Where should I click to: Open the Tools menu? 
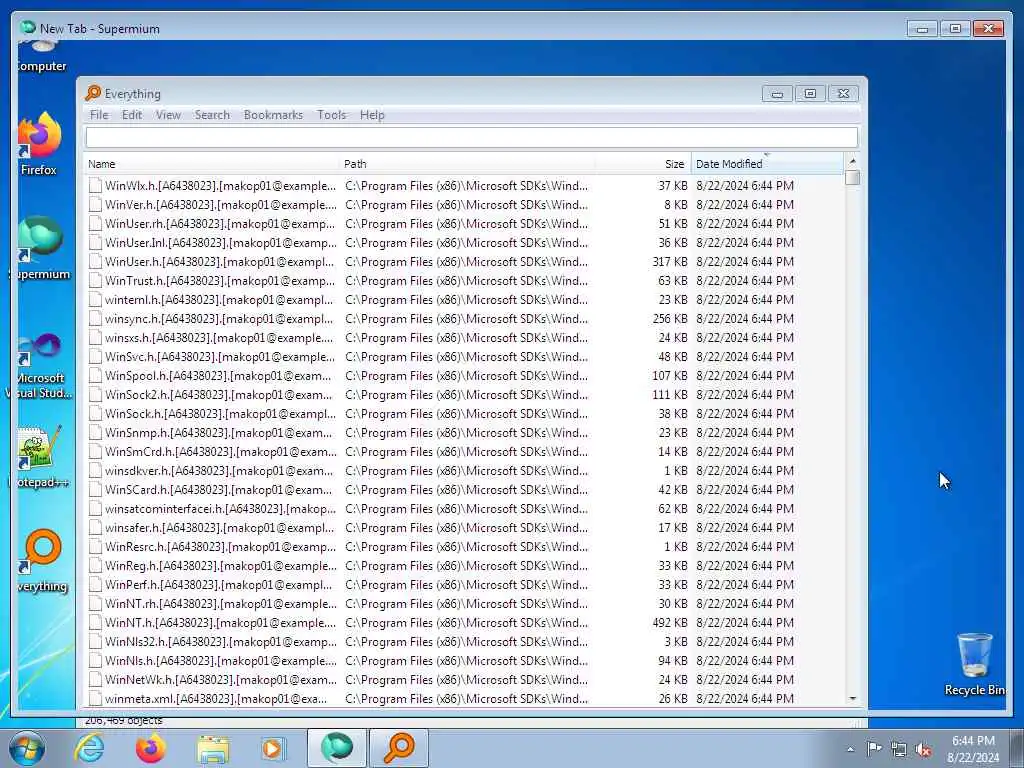[x=332, y=115]
